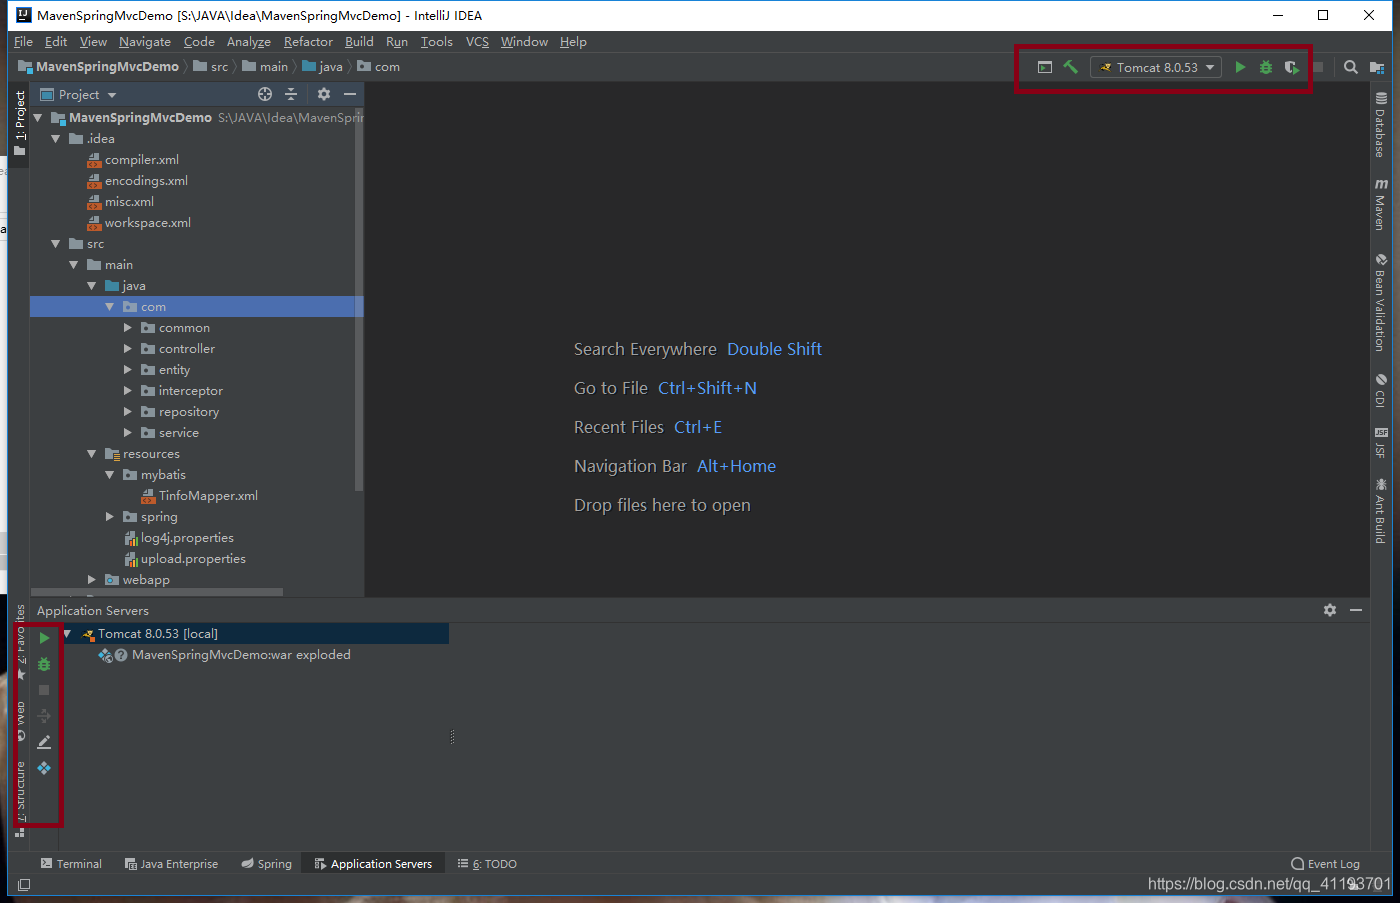Expand the spring resources folder

click(110, 517)
